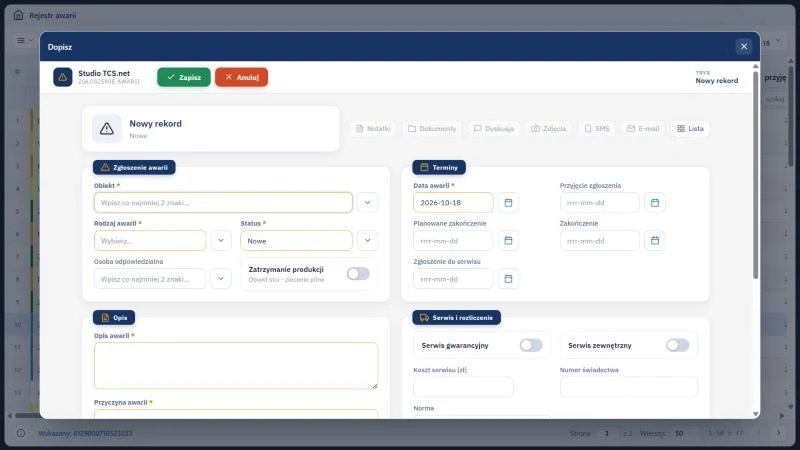Screen dimensions: 800x450
Task: Click the dialog vertical scrollbar thumb
Action: pyautogui.click(x=756, y=175)
